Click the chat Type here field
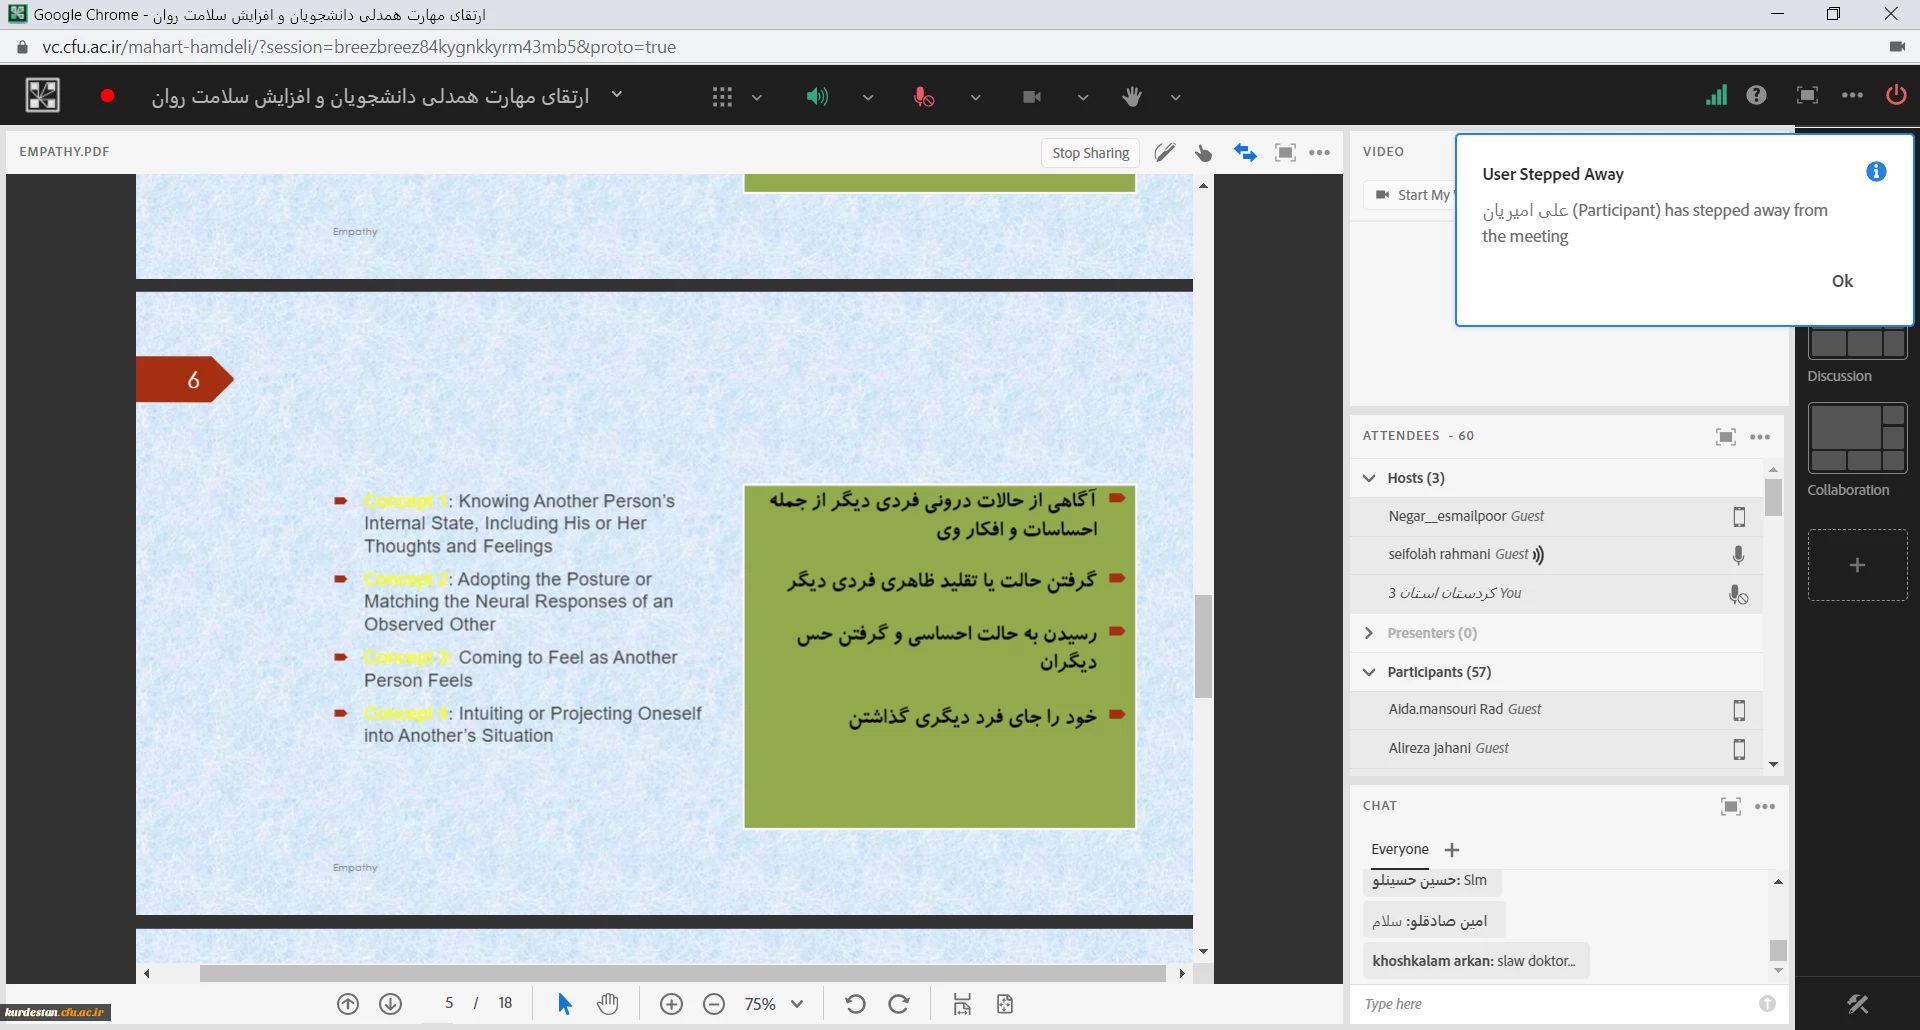The image size is (1920, 1030). point(1555,1004)
